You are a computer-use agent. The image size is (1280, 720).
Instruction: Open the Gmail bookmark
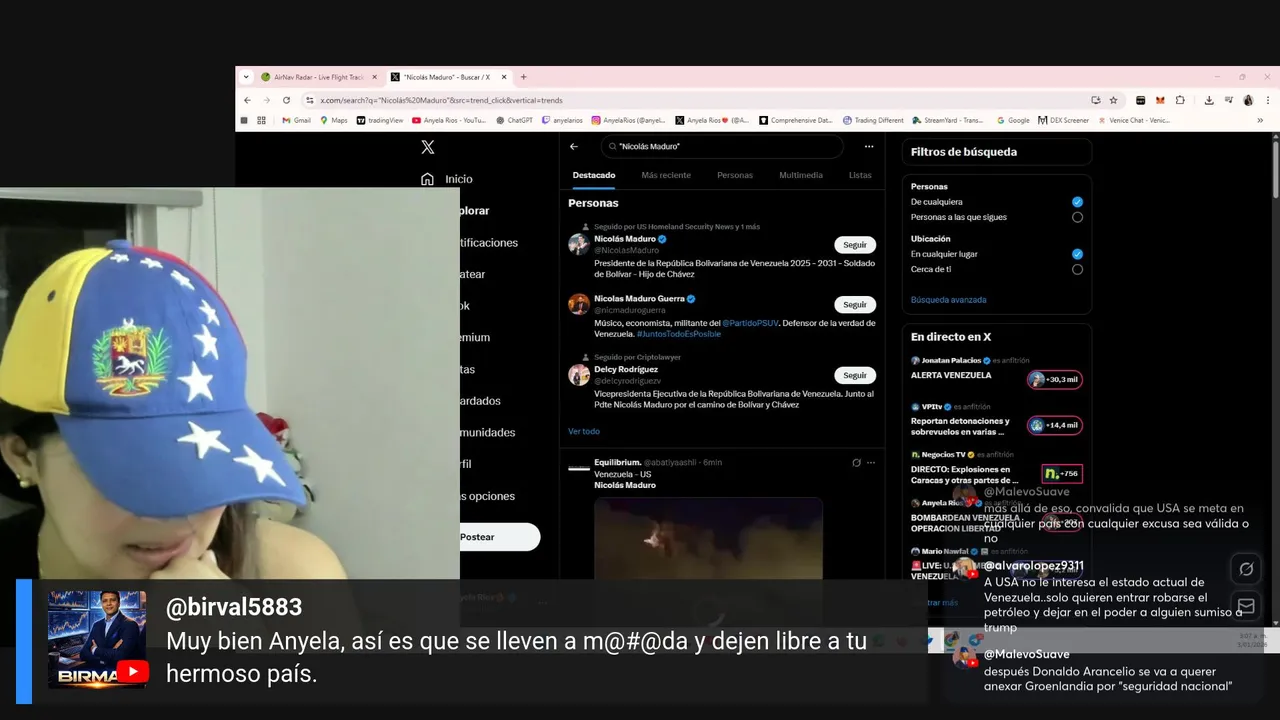click(x=296, y=120)
